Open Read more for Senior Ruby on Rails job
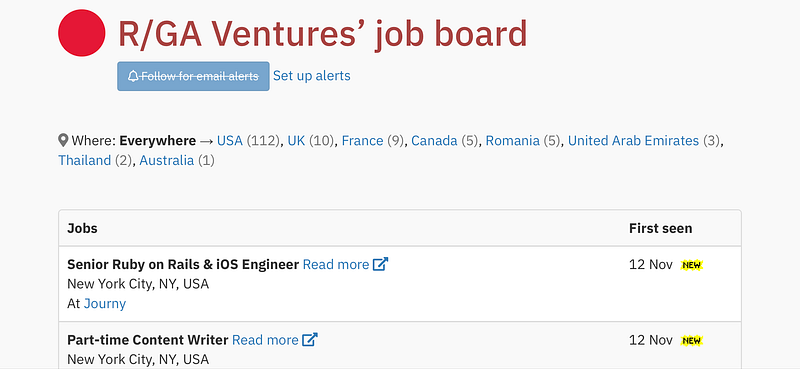This screenshot has width=800, height=369. (336, 264)
